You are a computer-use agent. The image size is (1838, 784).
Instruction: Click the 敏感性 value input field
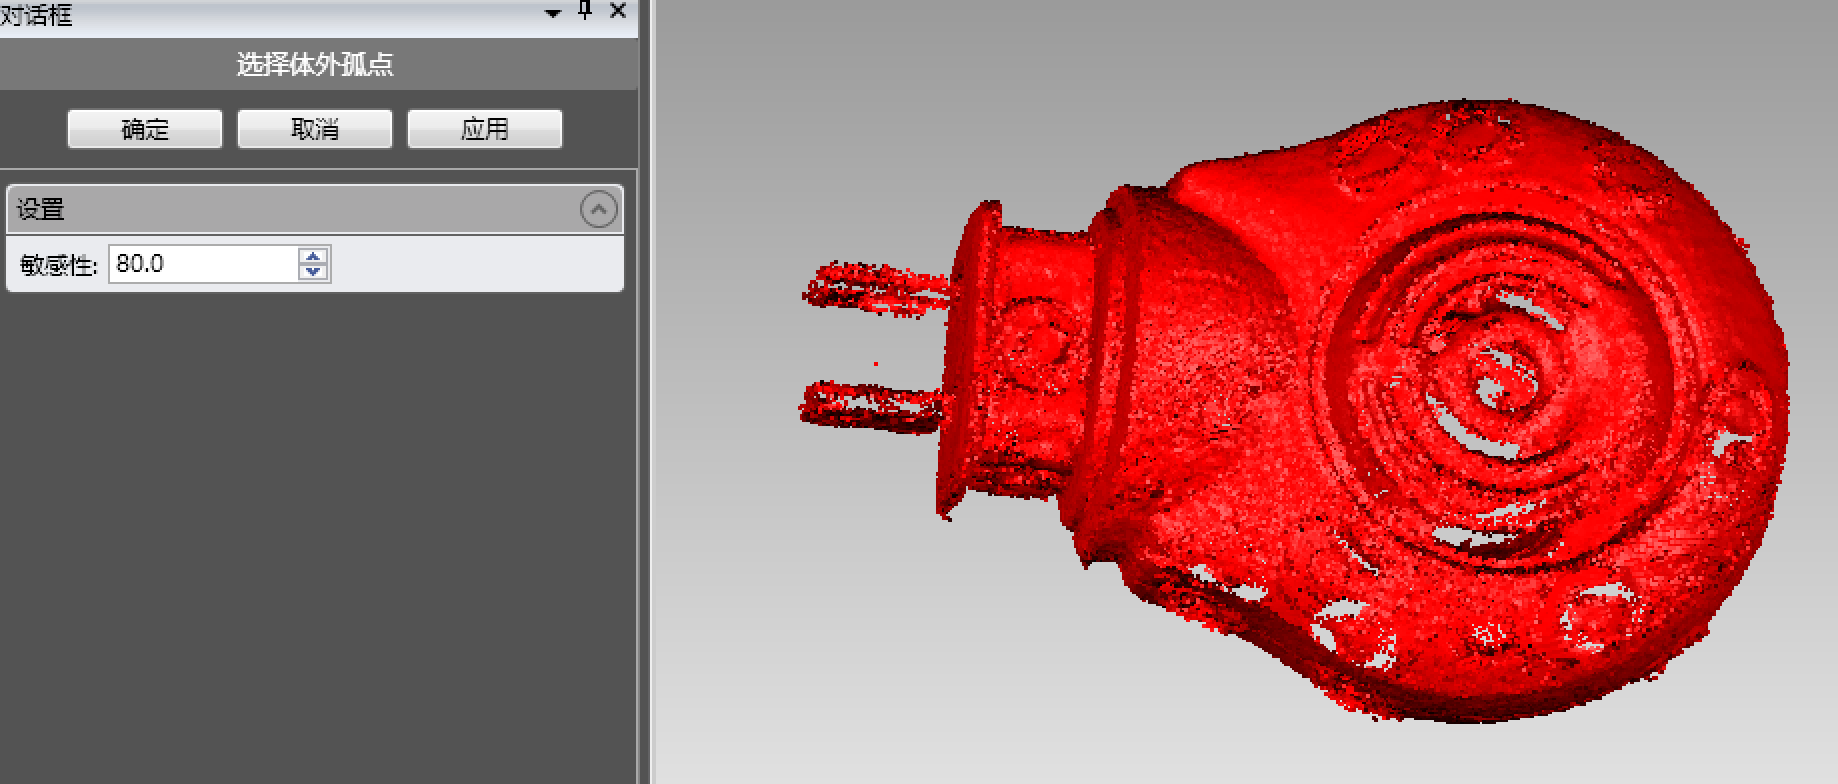pos(203,264)
